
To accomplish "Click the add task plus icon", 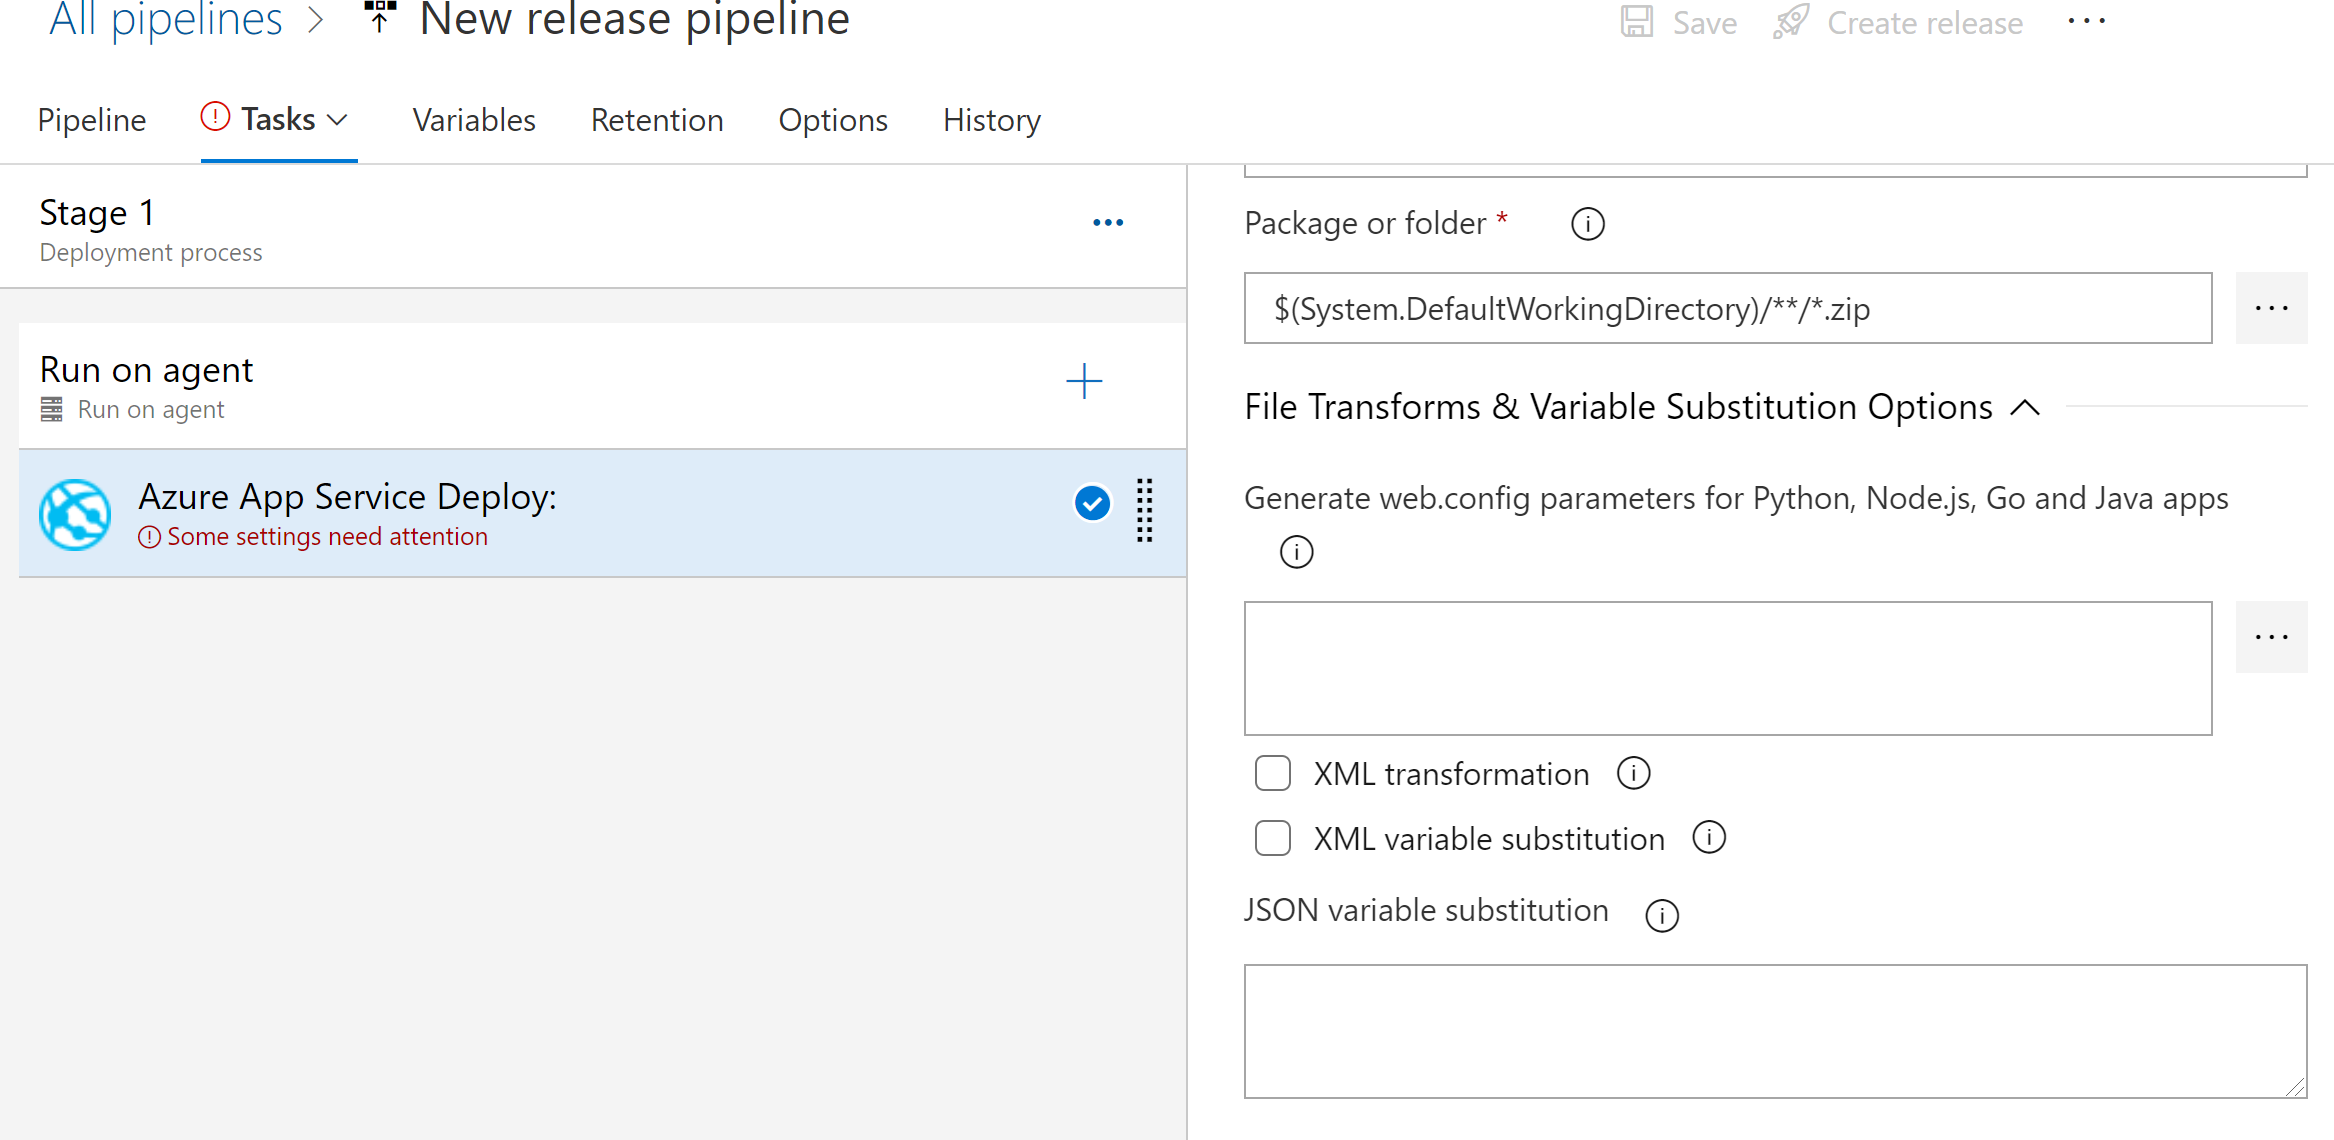I will pos(1084,380).
